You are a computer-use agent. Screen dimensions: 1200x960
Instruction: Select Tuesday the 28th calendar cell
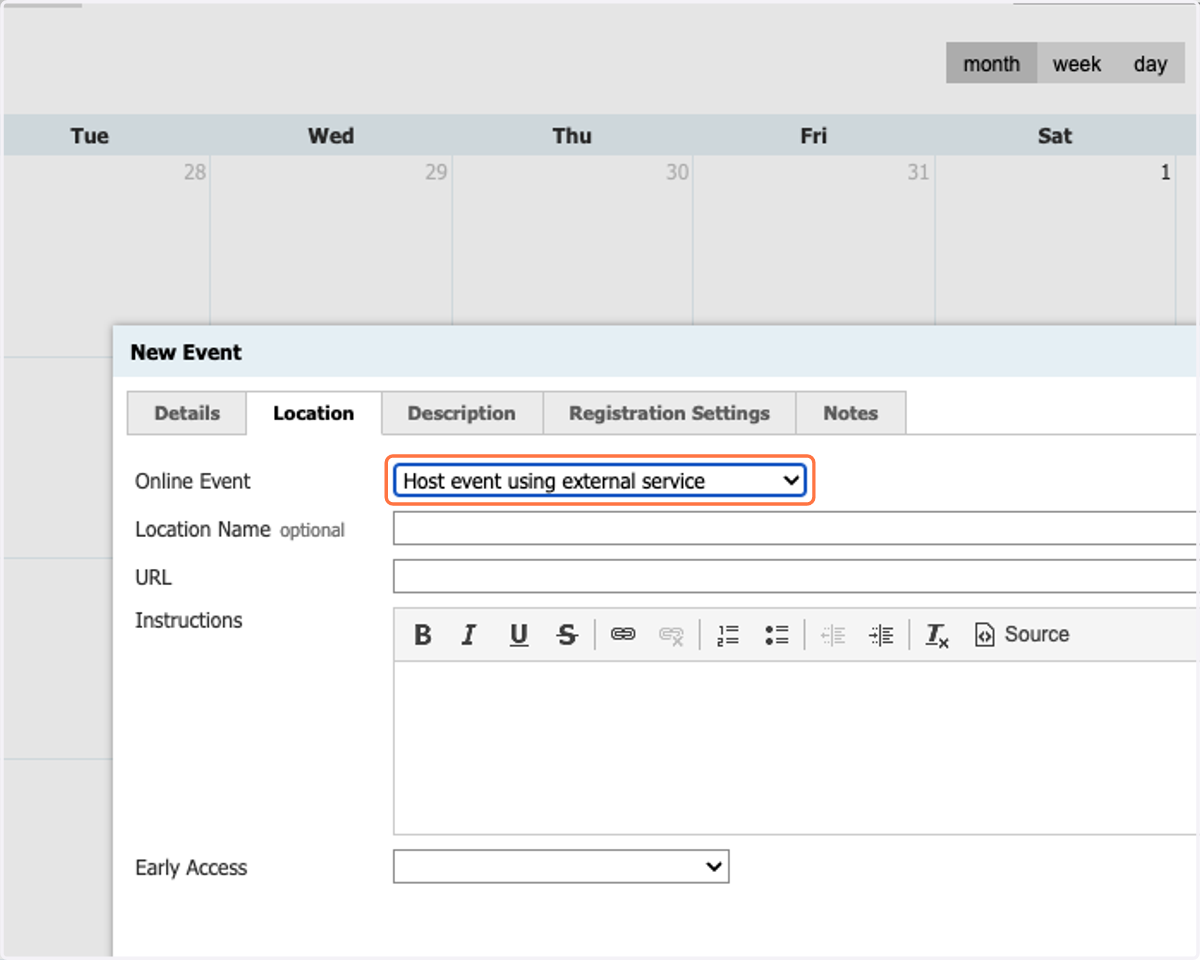(106, 240)
